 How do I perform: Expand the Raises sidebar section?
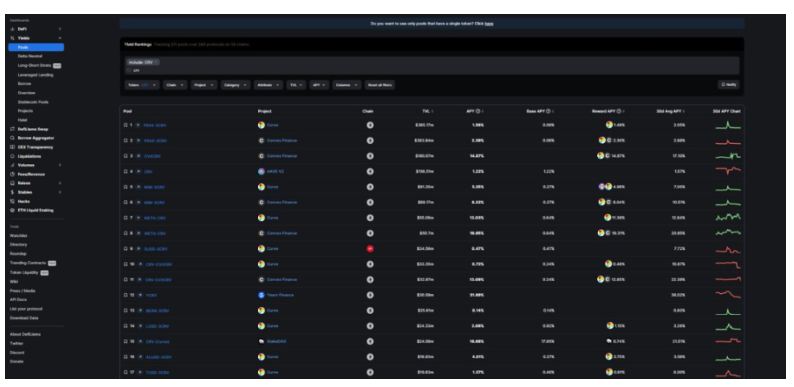[60, 183]
